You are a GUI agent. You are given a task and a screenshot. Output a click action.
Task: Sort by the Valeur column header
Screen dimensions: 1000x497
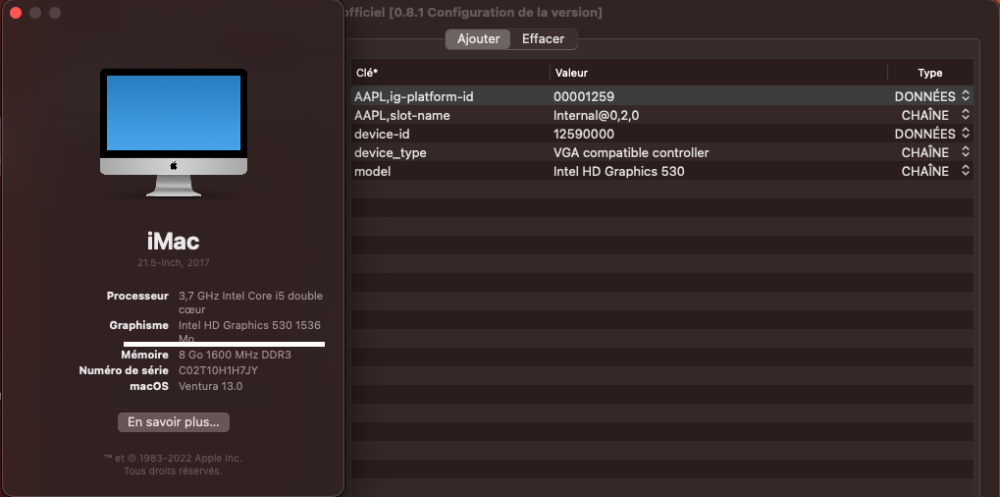pos(719,73)
